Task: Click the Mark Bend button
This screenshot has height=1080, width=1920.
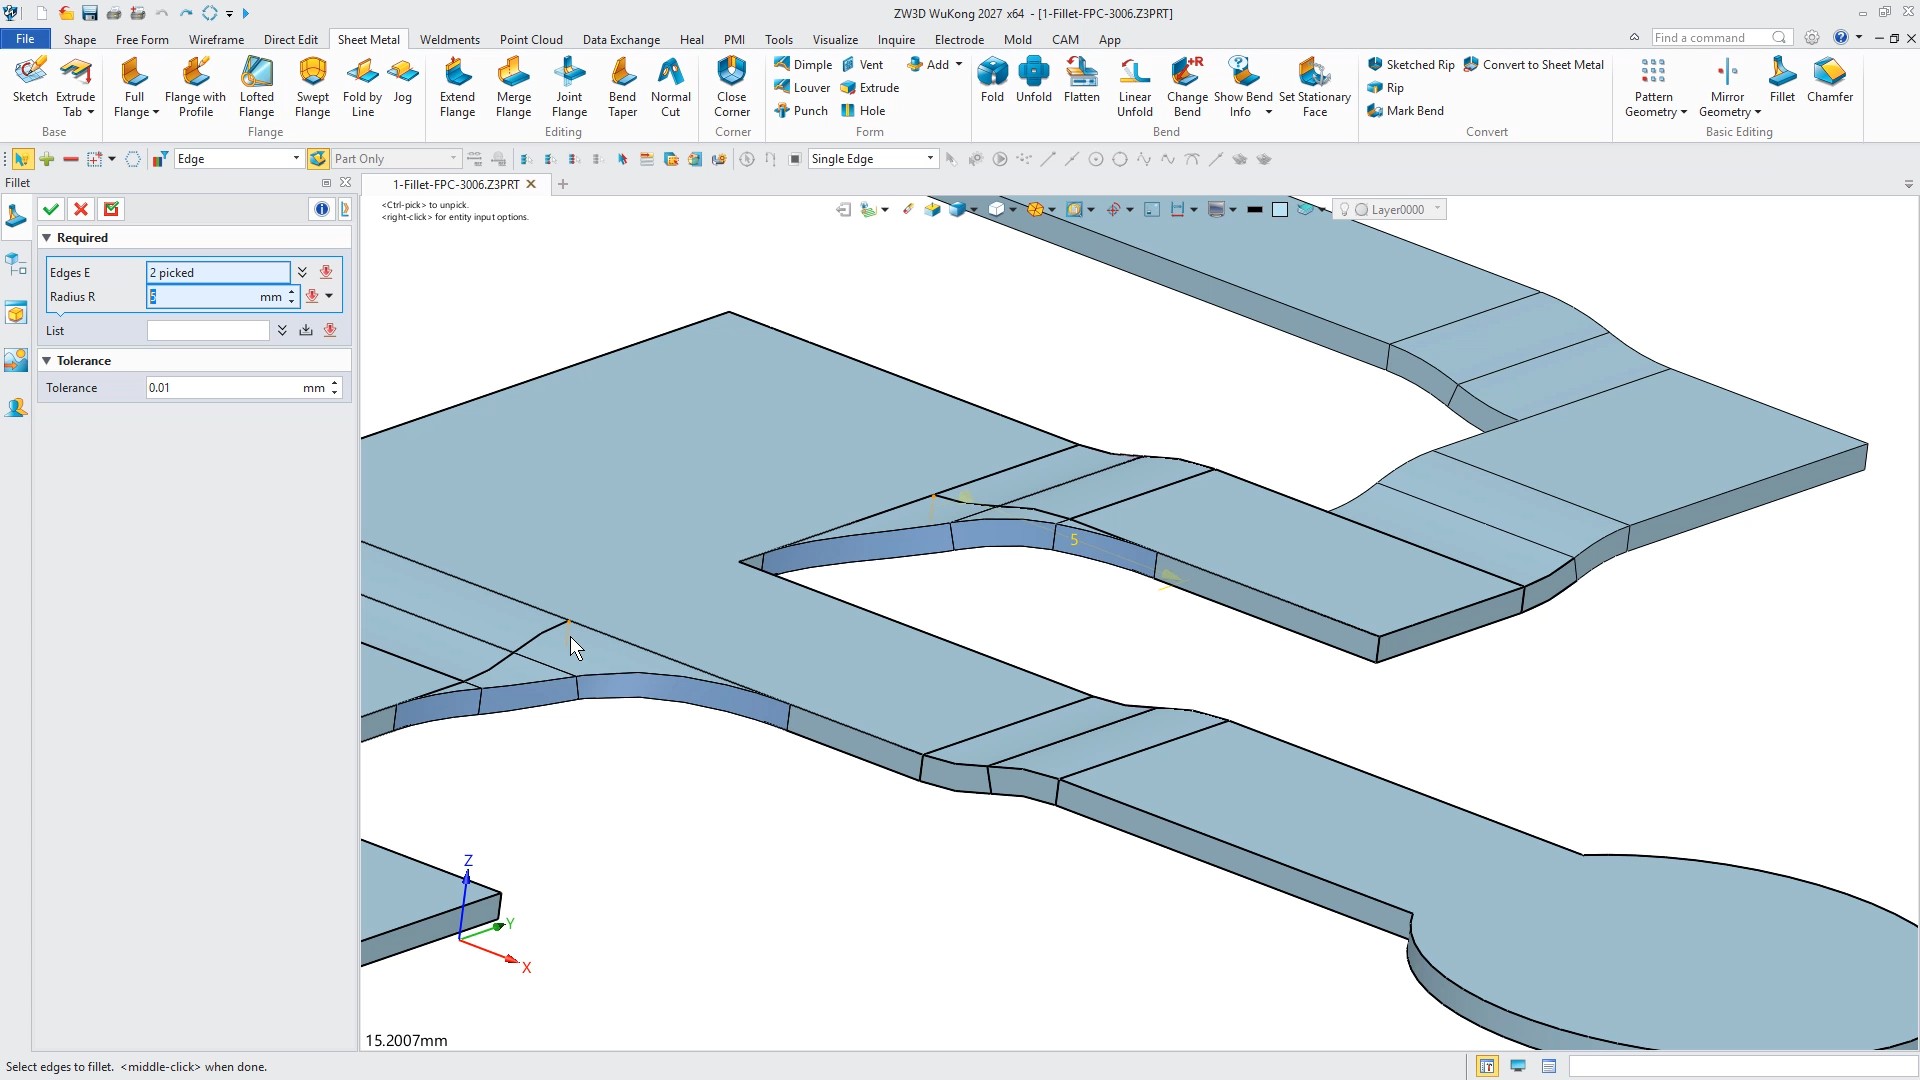Action: [1405, 111]
